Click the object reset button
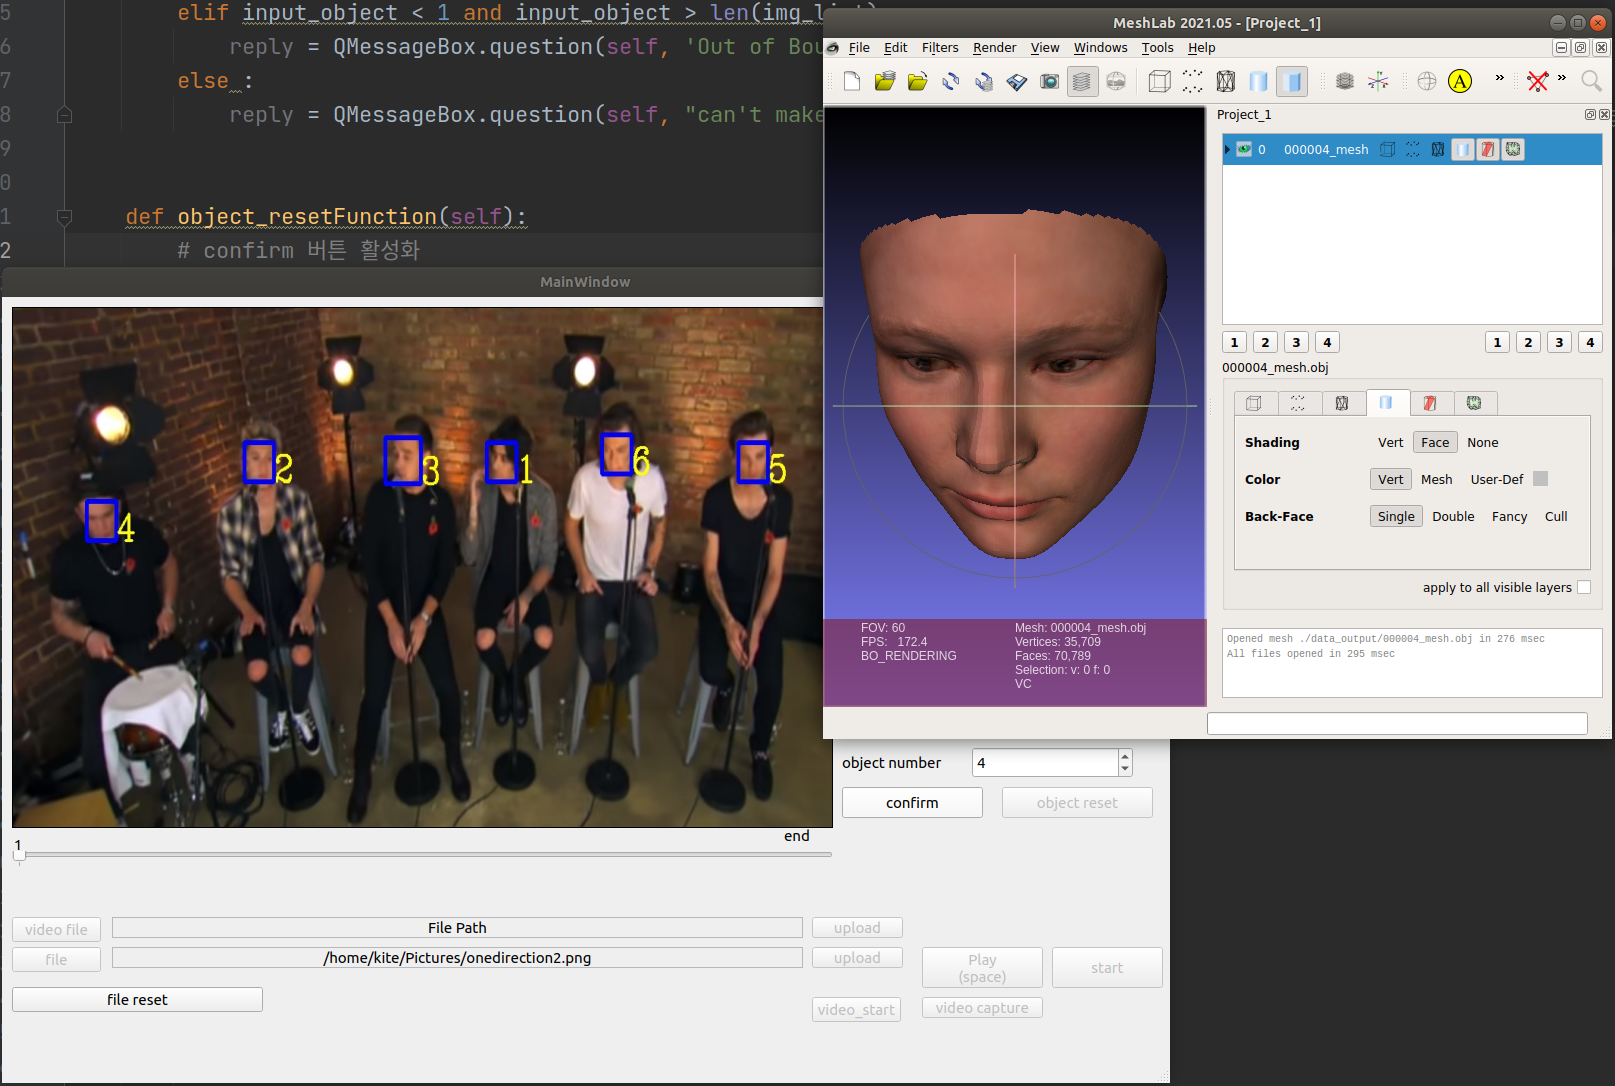 point(1077,802)
